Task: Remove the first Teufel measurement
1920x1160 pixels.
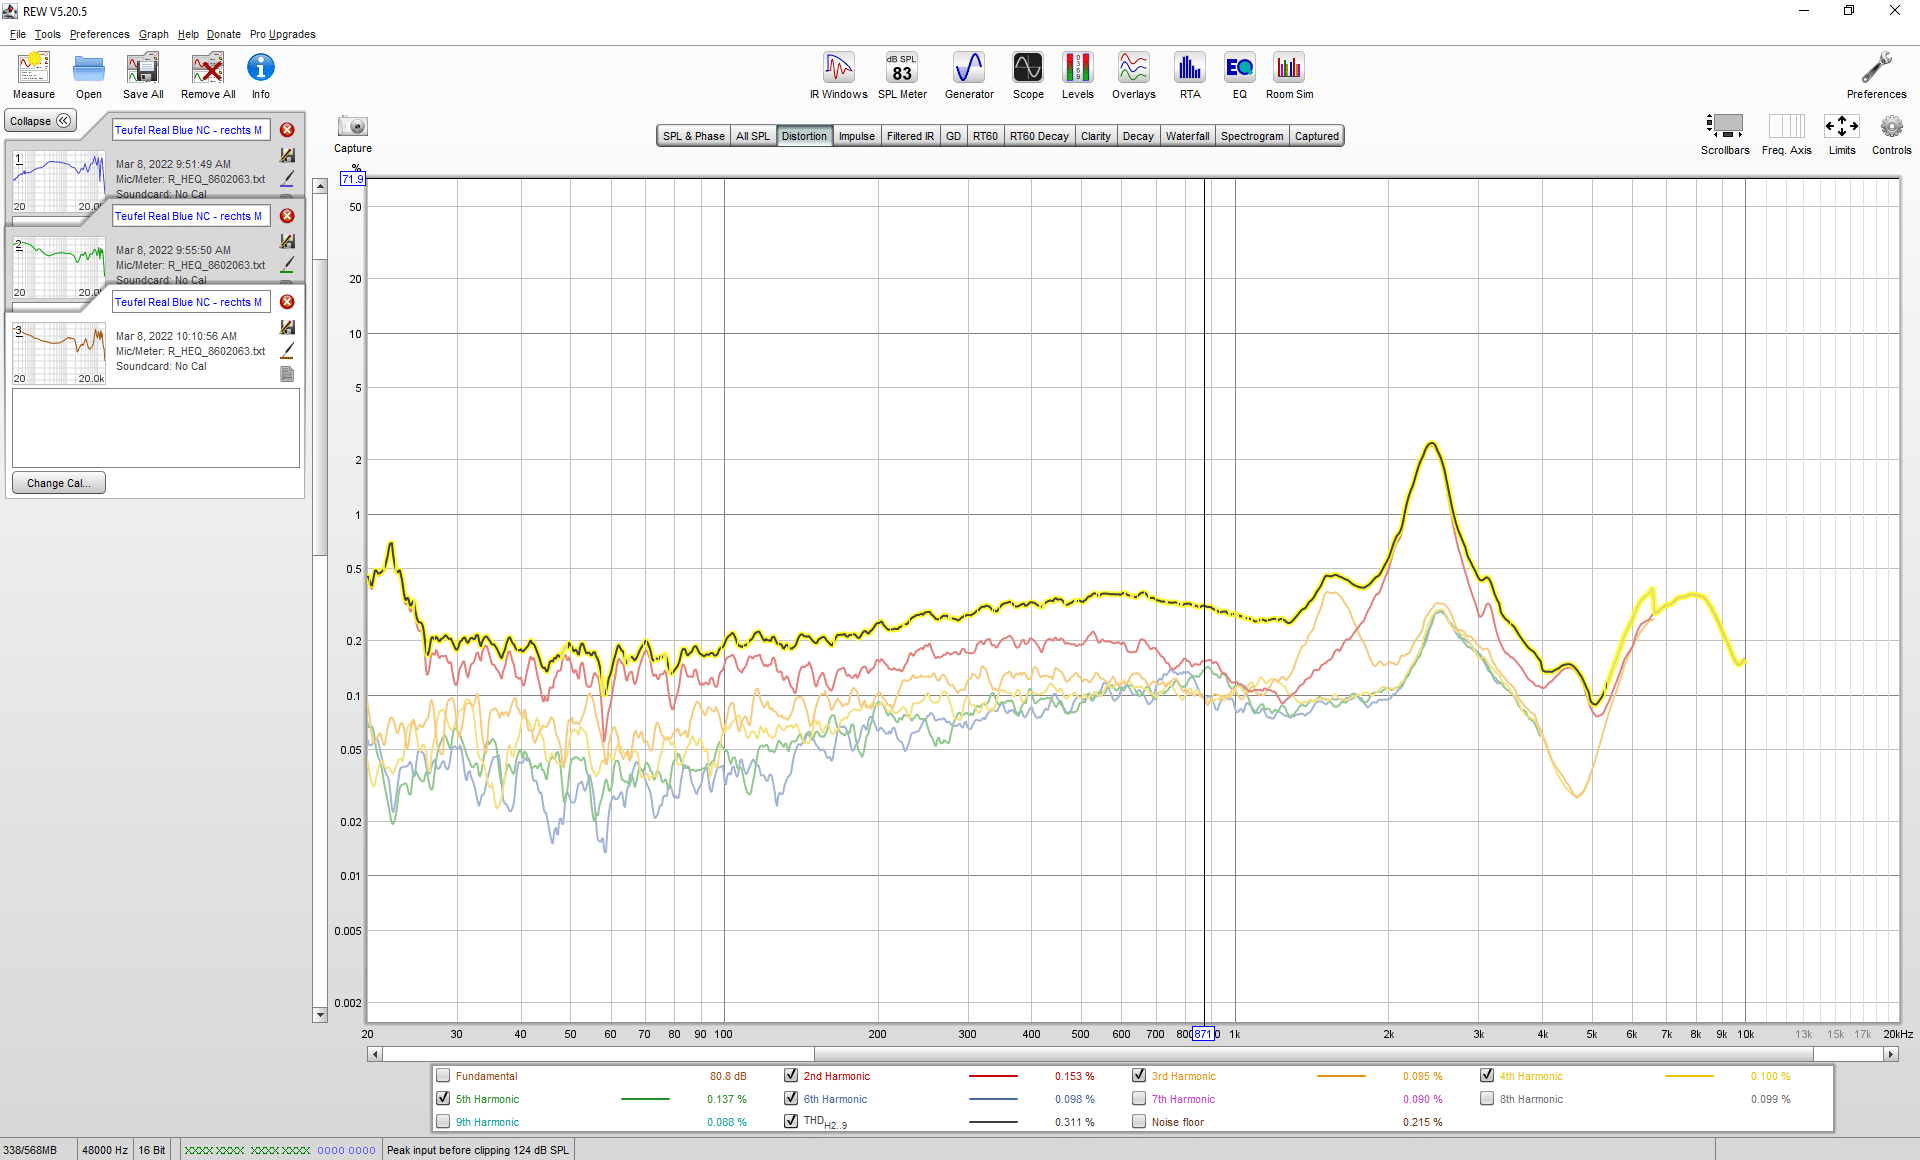Action: 287,130
